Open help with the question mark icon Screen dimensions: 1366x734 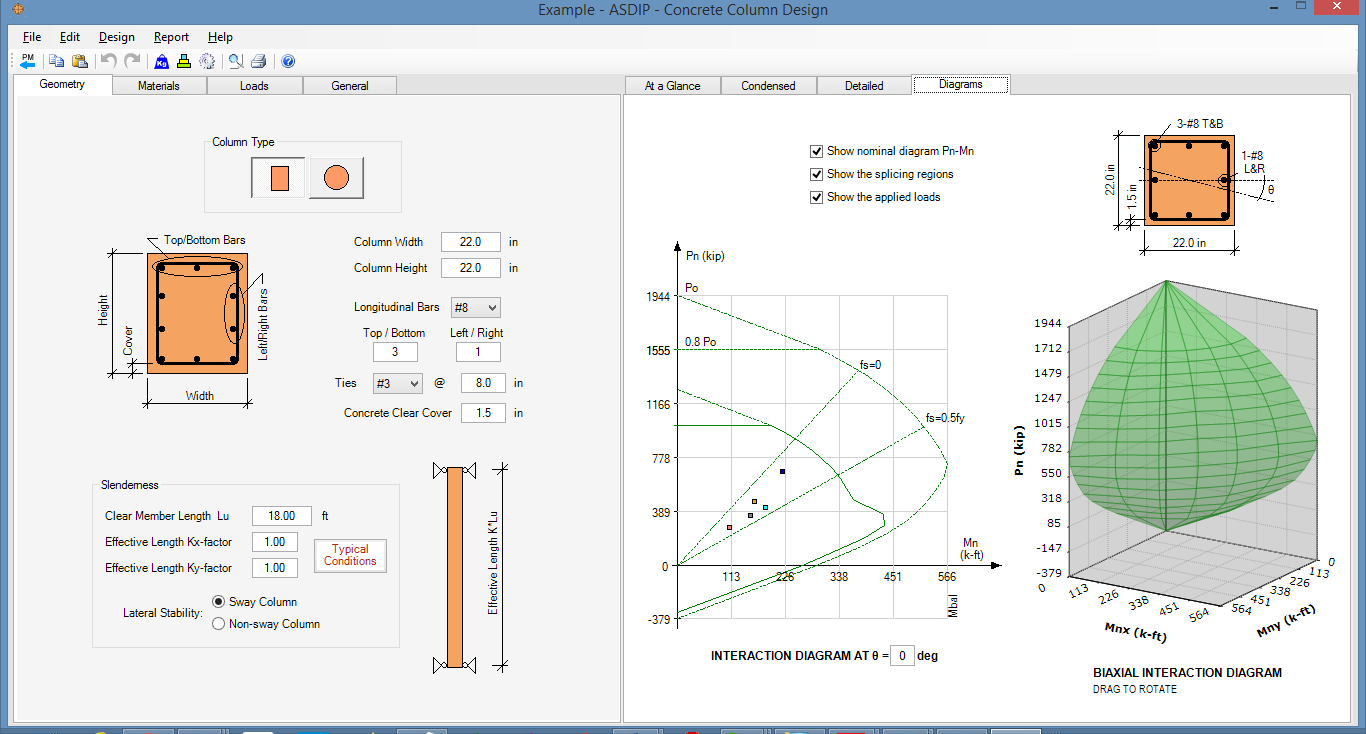point(288,61)
